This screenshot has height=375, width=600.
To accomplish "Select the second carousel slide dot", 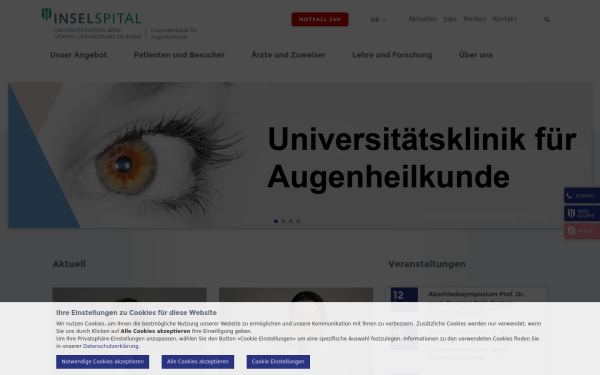I will pos(283,221).
